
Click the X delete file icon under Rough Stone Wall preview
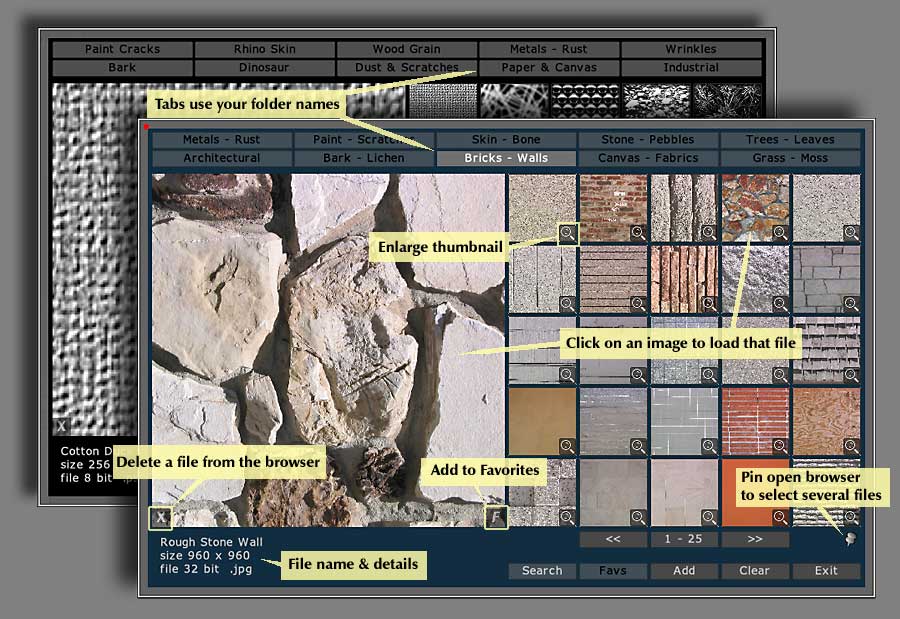tap(161, 517)
